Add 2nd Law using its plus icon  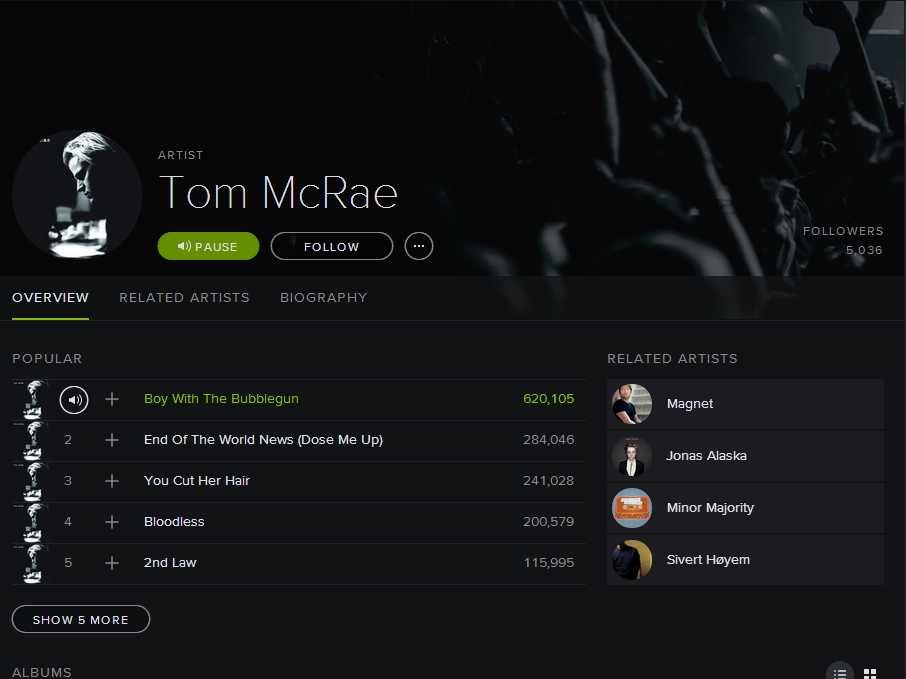[x=111, y=563]
